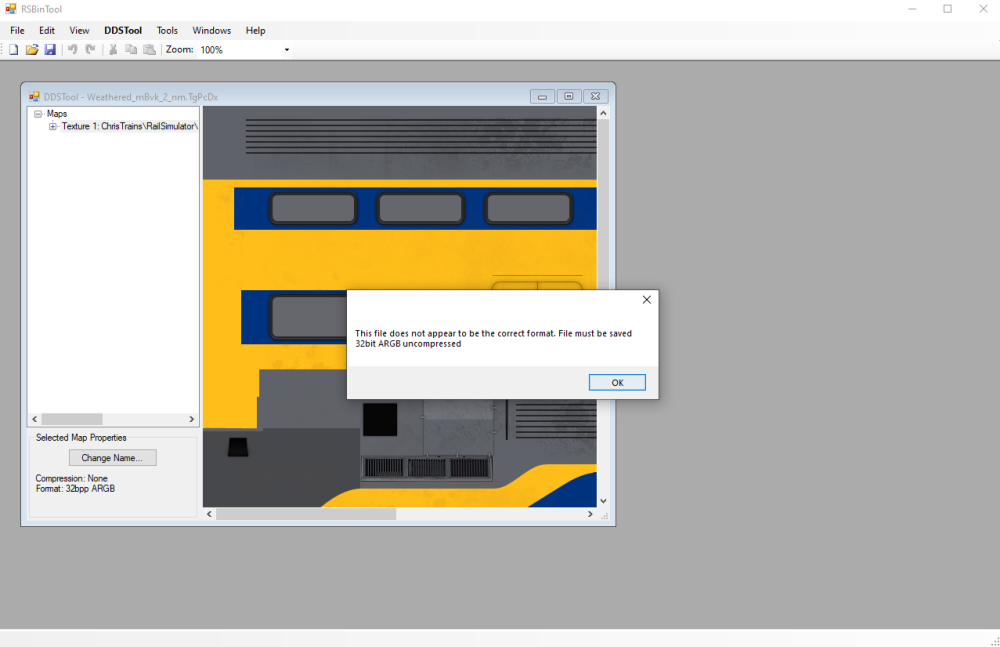This screenshot has width=1000, height=647.
Task: Open the View menu
Action: click(79, 31)
